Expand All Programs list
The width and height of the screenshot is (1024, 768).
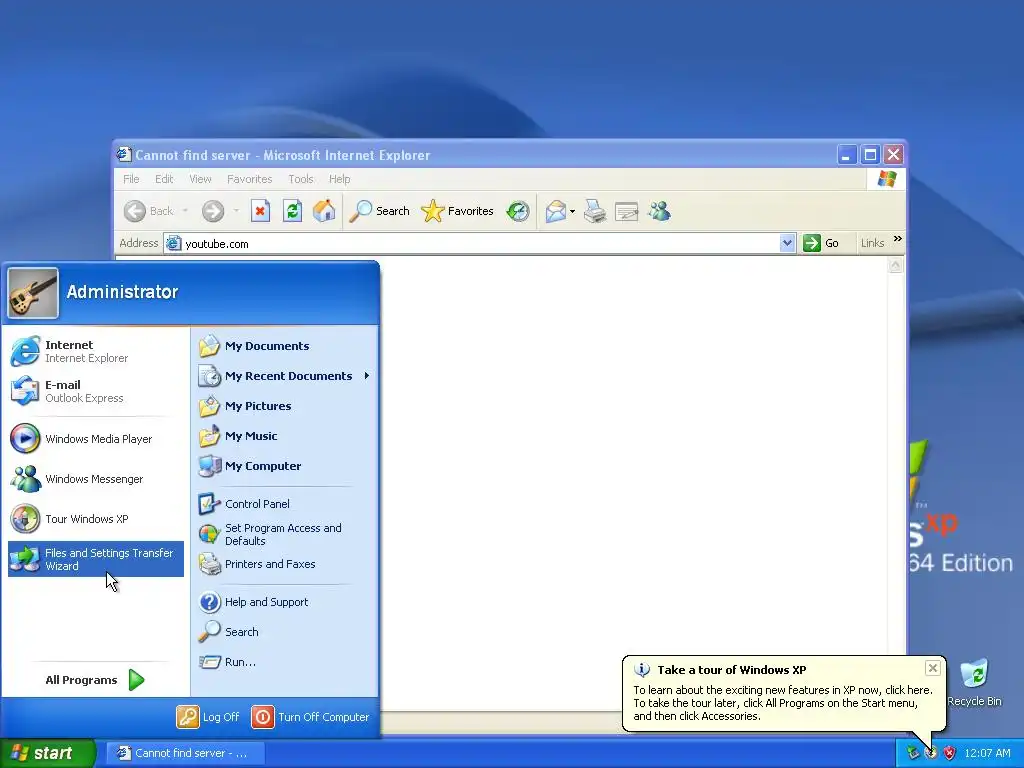(95, 680)
